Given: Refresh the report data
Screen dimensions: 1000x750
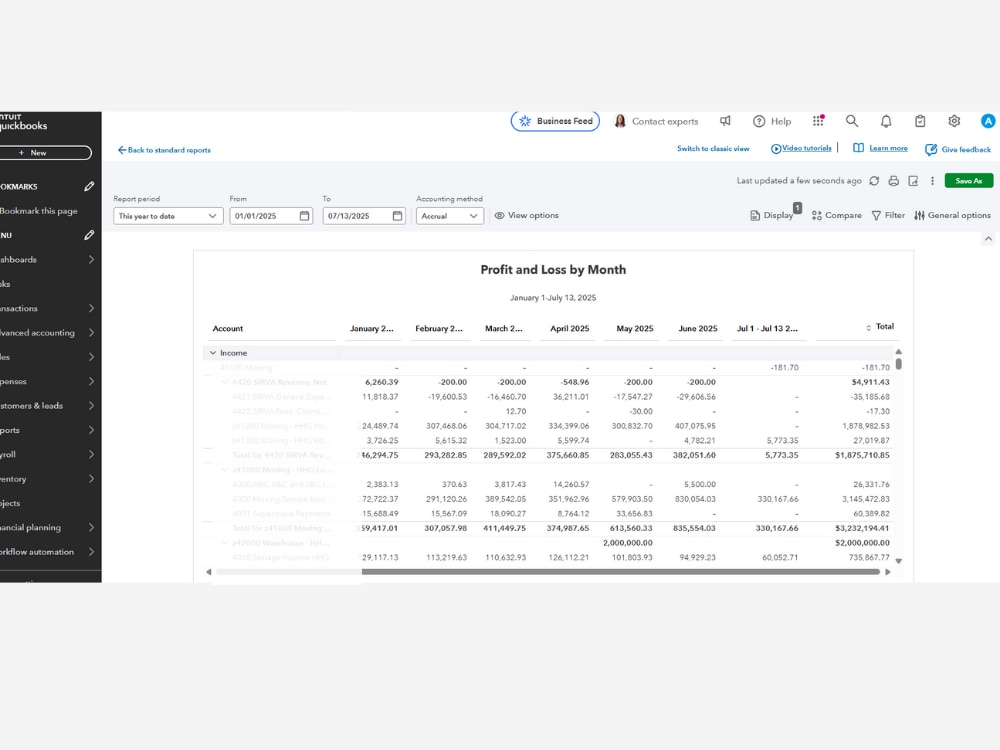Looking at the screenshot, I should (874, 181).
